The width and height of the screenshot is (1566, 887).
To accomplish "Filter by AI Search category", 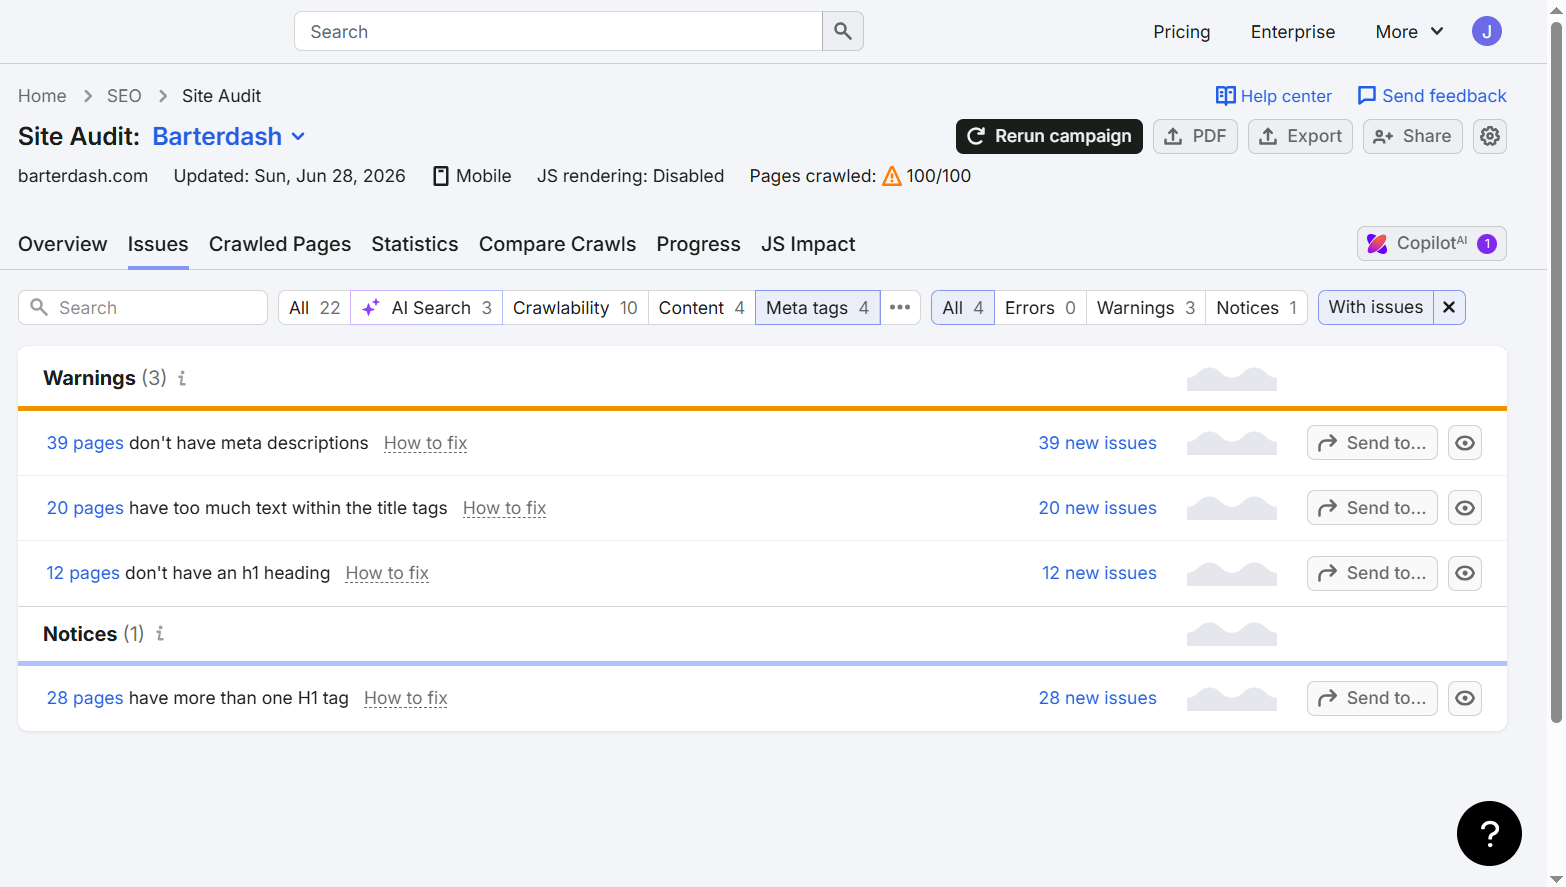I will click(427, 307).
